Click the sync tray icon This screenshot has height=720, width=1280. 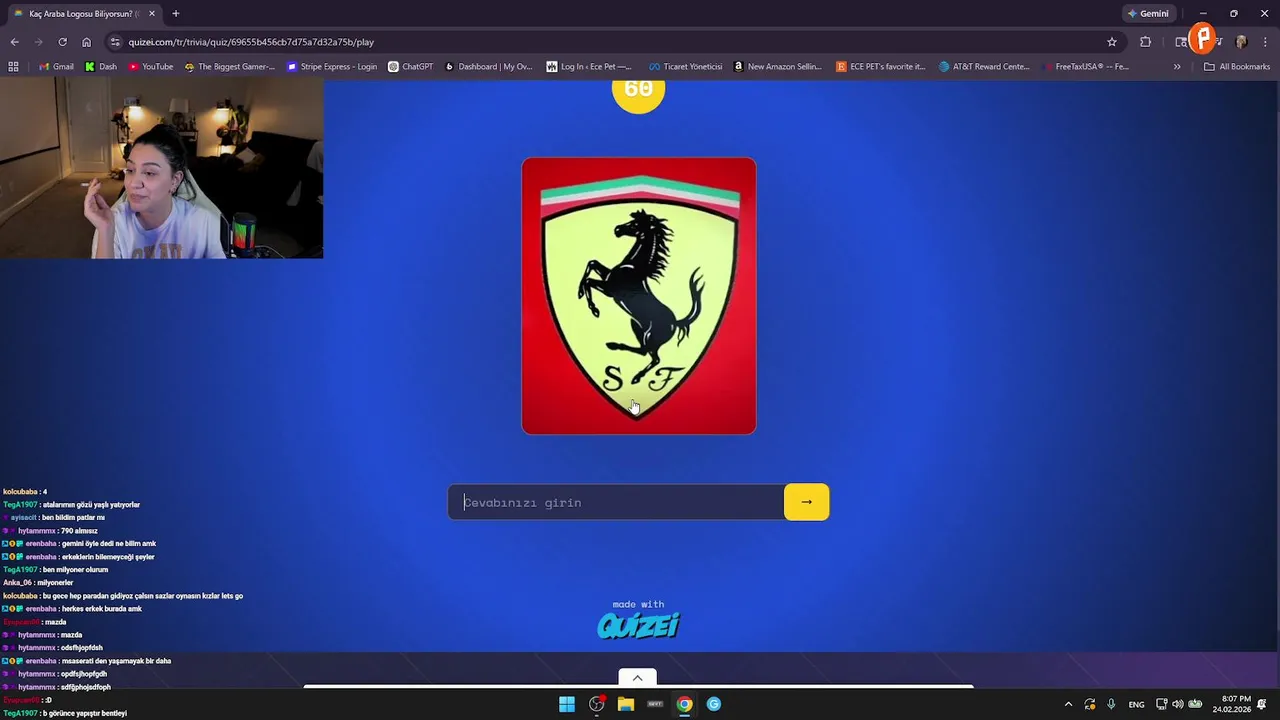pos(1090,704)
